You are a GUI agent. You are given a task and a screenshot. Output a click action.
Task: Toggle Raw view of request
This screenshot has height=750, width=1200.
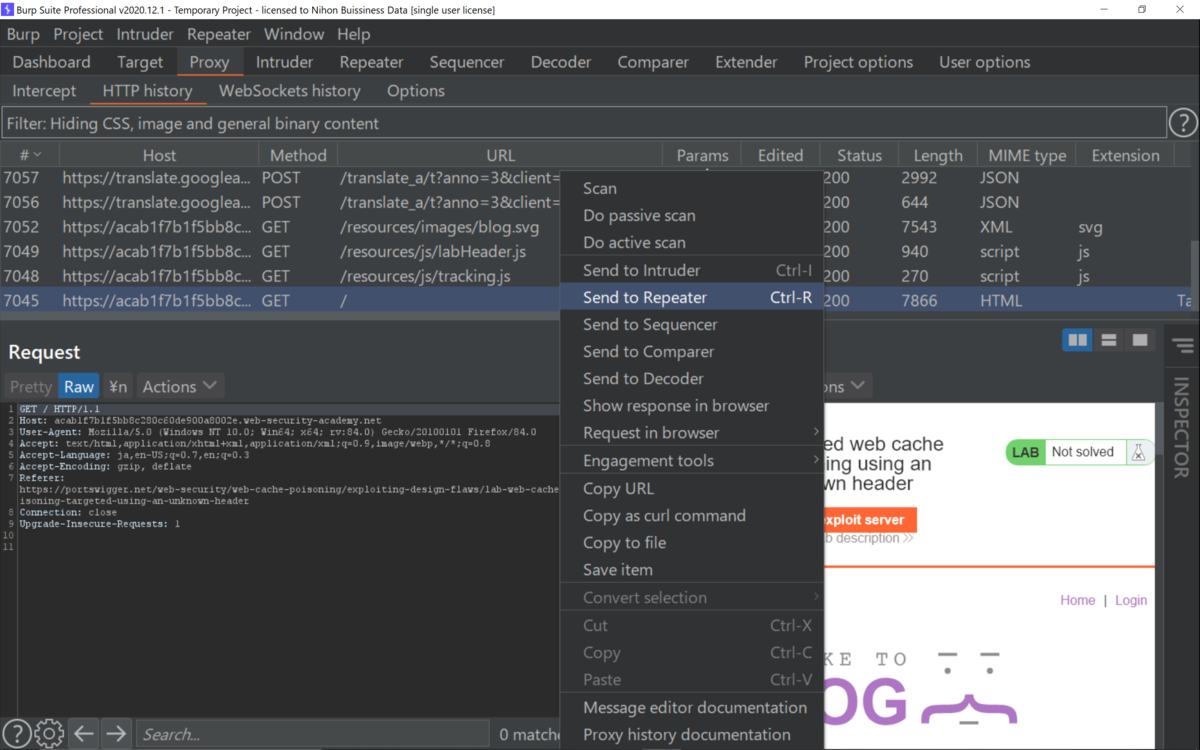[79, 387]
